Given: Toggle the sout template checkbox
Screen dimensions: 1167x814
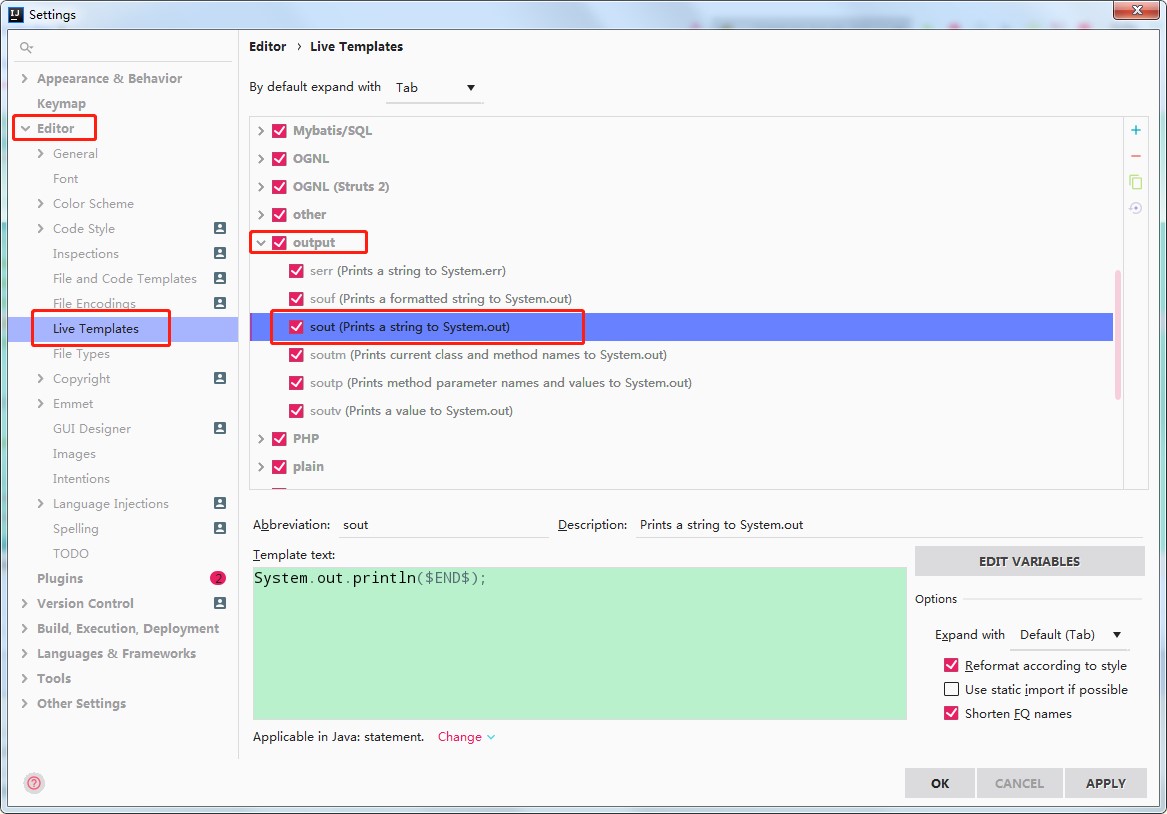Looking at the screenshot, I should (296, 327).
